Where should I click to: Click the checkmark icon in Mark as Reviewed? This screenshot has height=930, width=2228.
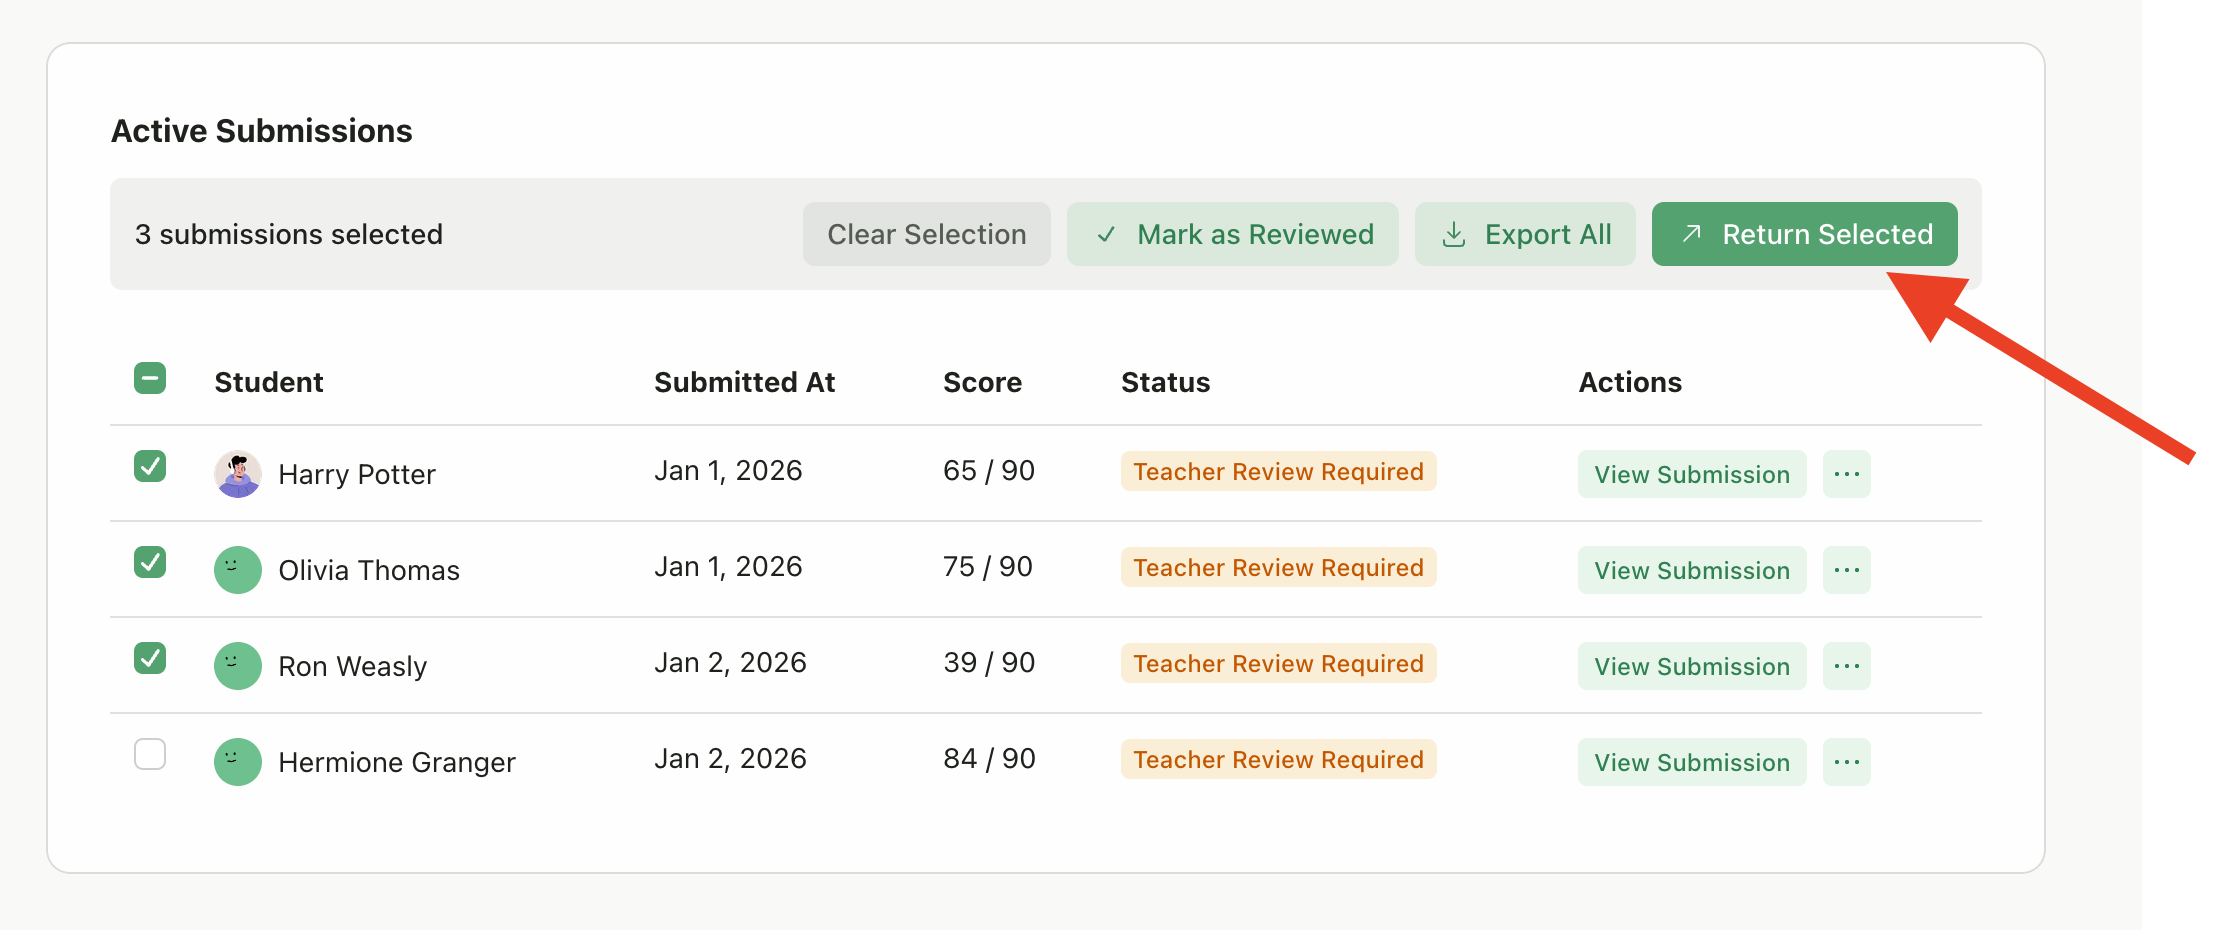[1106, 234]
